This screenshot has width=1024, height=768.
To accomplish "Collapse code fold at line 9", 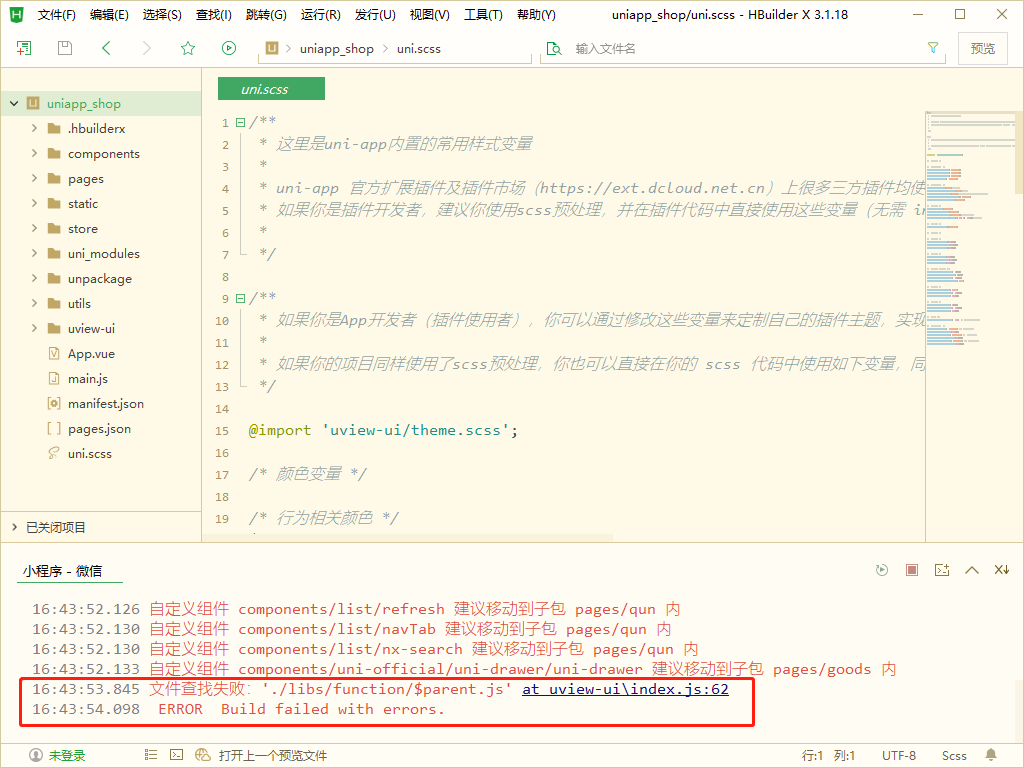I will (240, 298).
